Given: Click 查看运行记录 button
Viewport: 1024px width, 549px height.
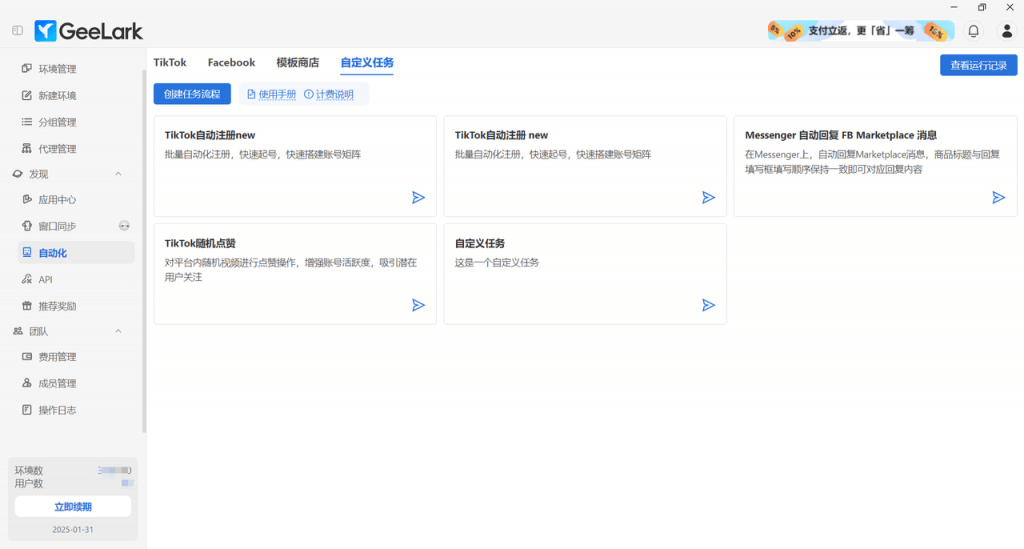Looking at the screenshot, I should 978,65.
